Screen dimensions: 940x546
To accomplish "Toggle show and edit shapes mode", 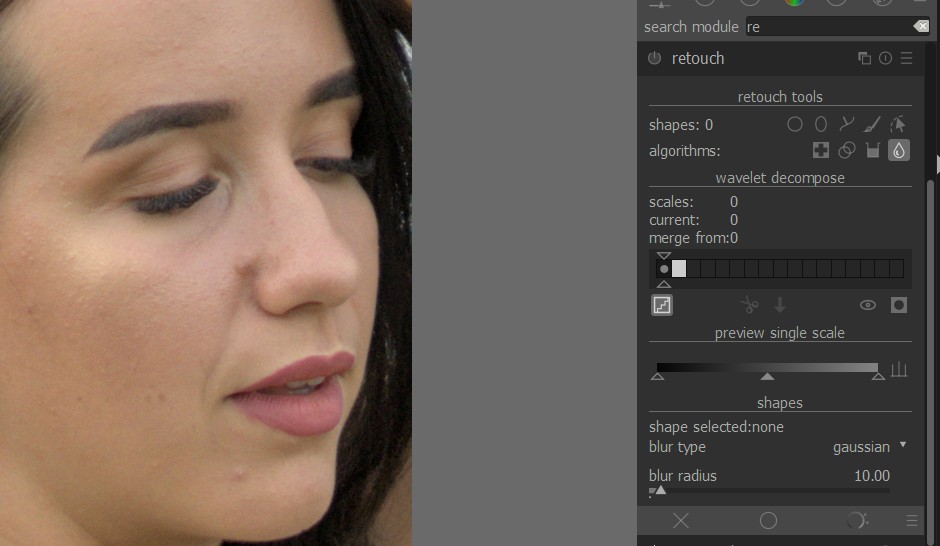I will coord(898,124).
